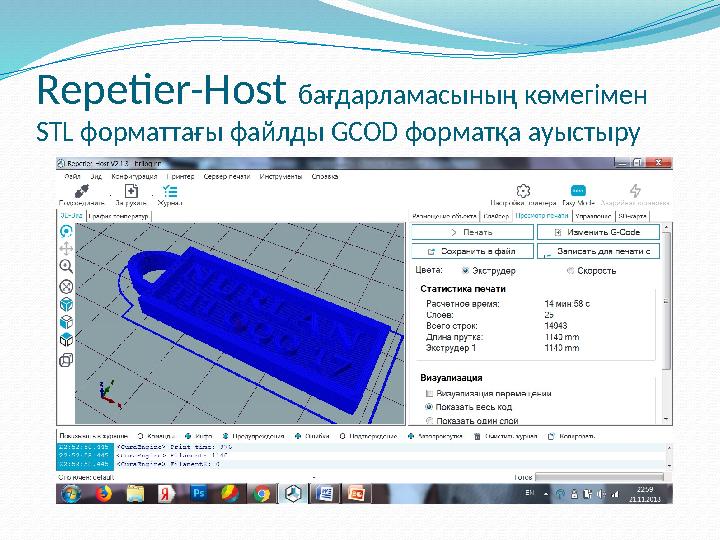Switch to the Просмотр печати tab

(542, 215)
